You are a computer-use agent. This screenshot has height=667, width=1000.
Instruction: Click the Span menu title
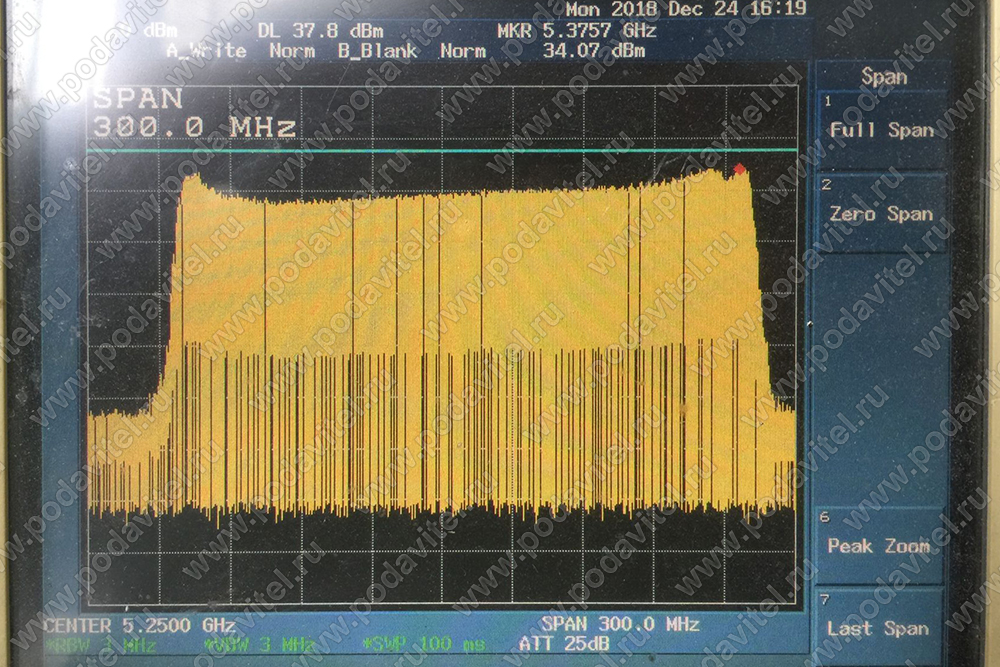[x=884, y=77]
